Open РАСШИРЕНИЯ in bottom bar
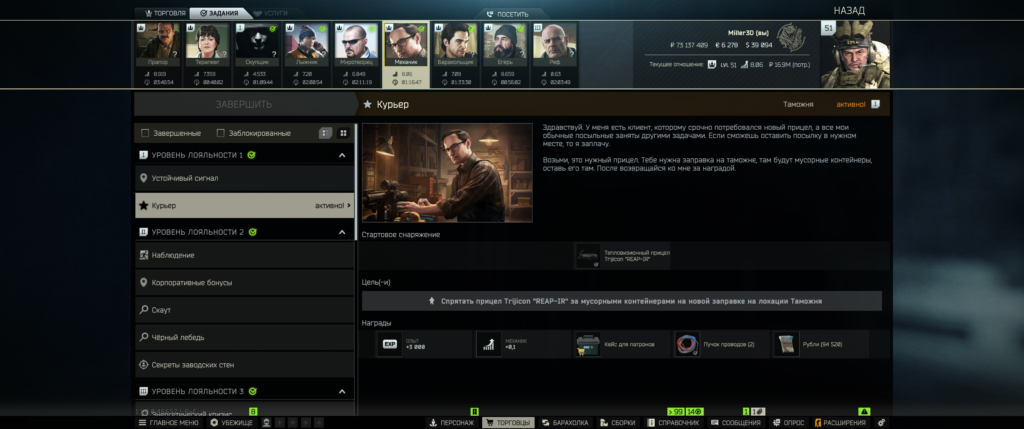1024x429 pixels. pyautogui.click(x=840, y=423)
